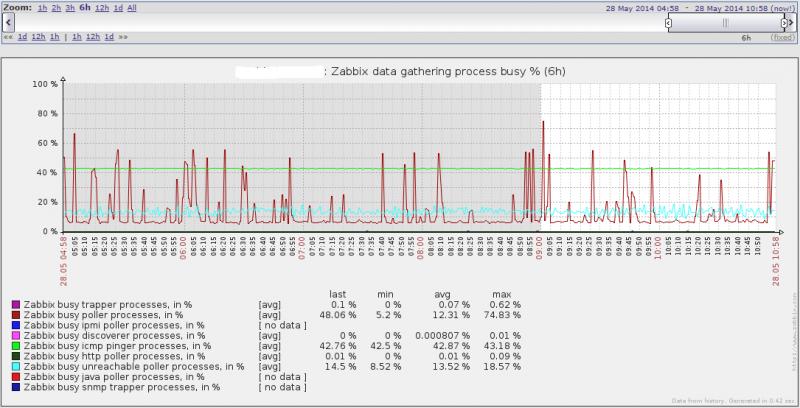This screenshot has height=408, width=800.
Task: Shift time forward by 1d
Action: pyautogui.click(x=109, y=37)
